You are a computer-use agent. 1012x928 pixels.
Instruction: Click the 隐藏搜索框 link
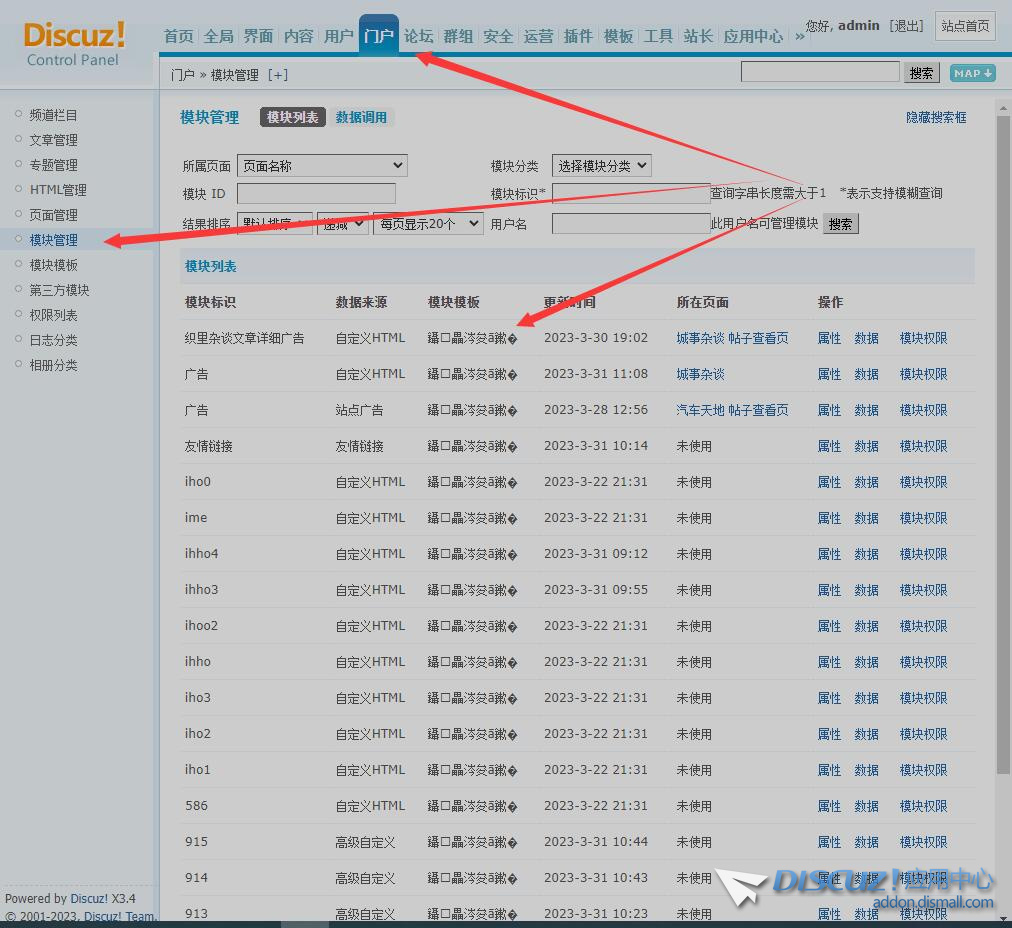coord(936,117)
